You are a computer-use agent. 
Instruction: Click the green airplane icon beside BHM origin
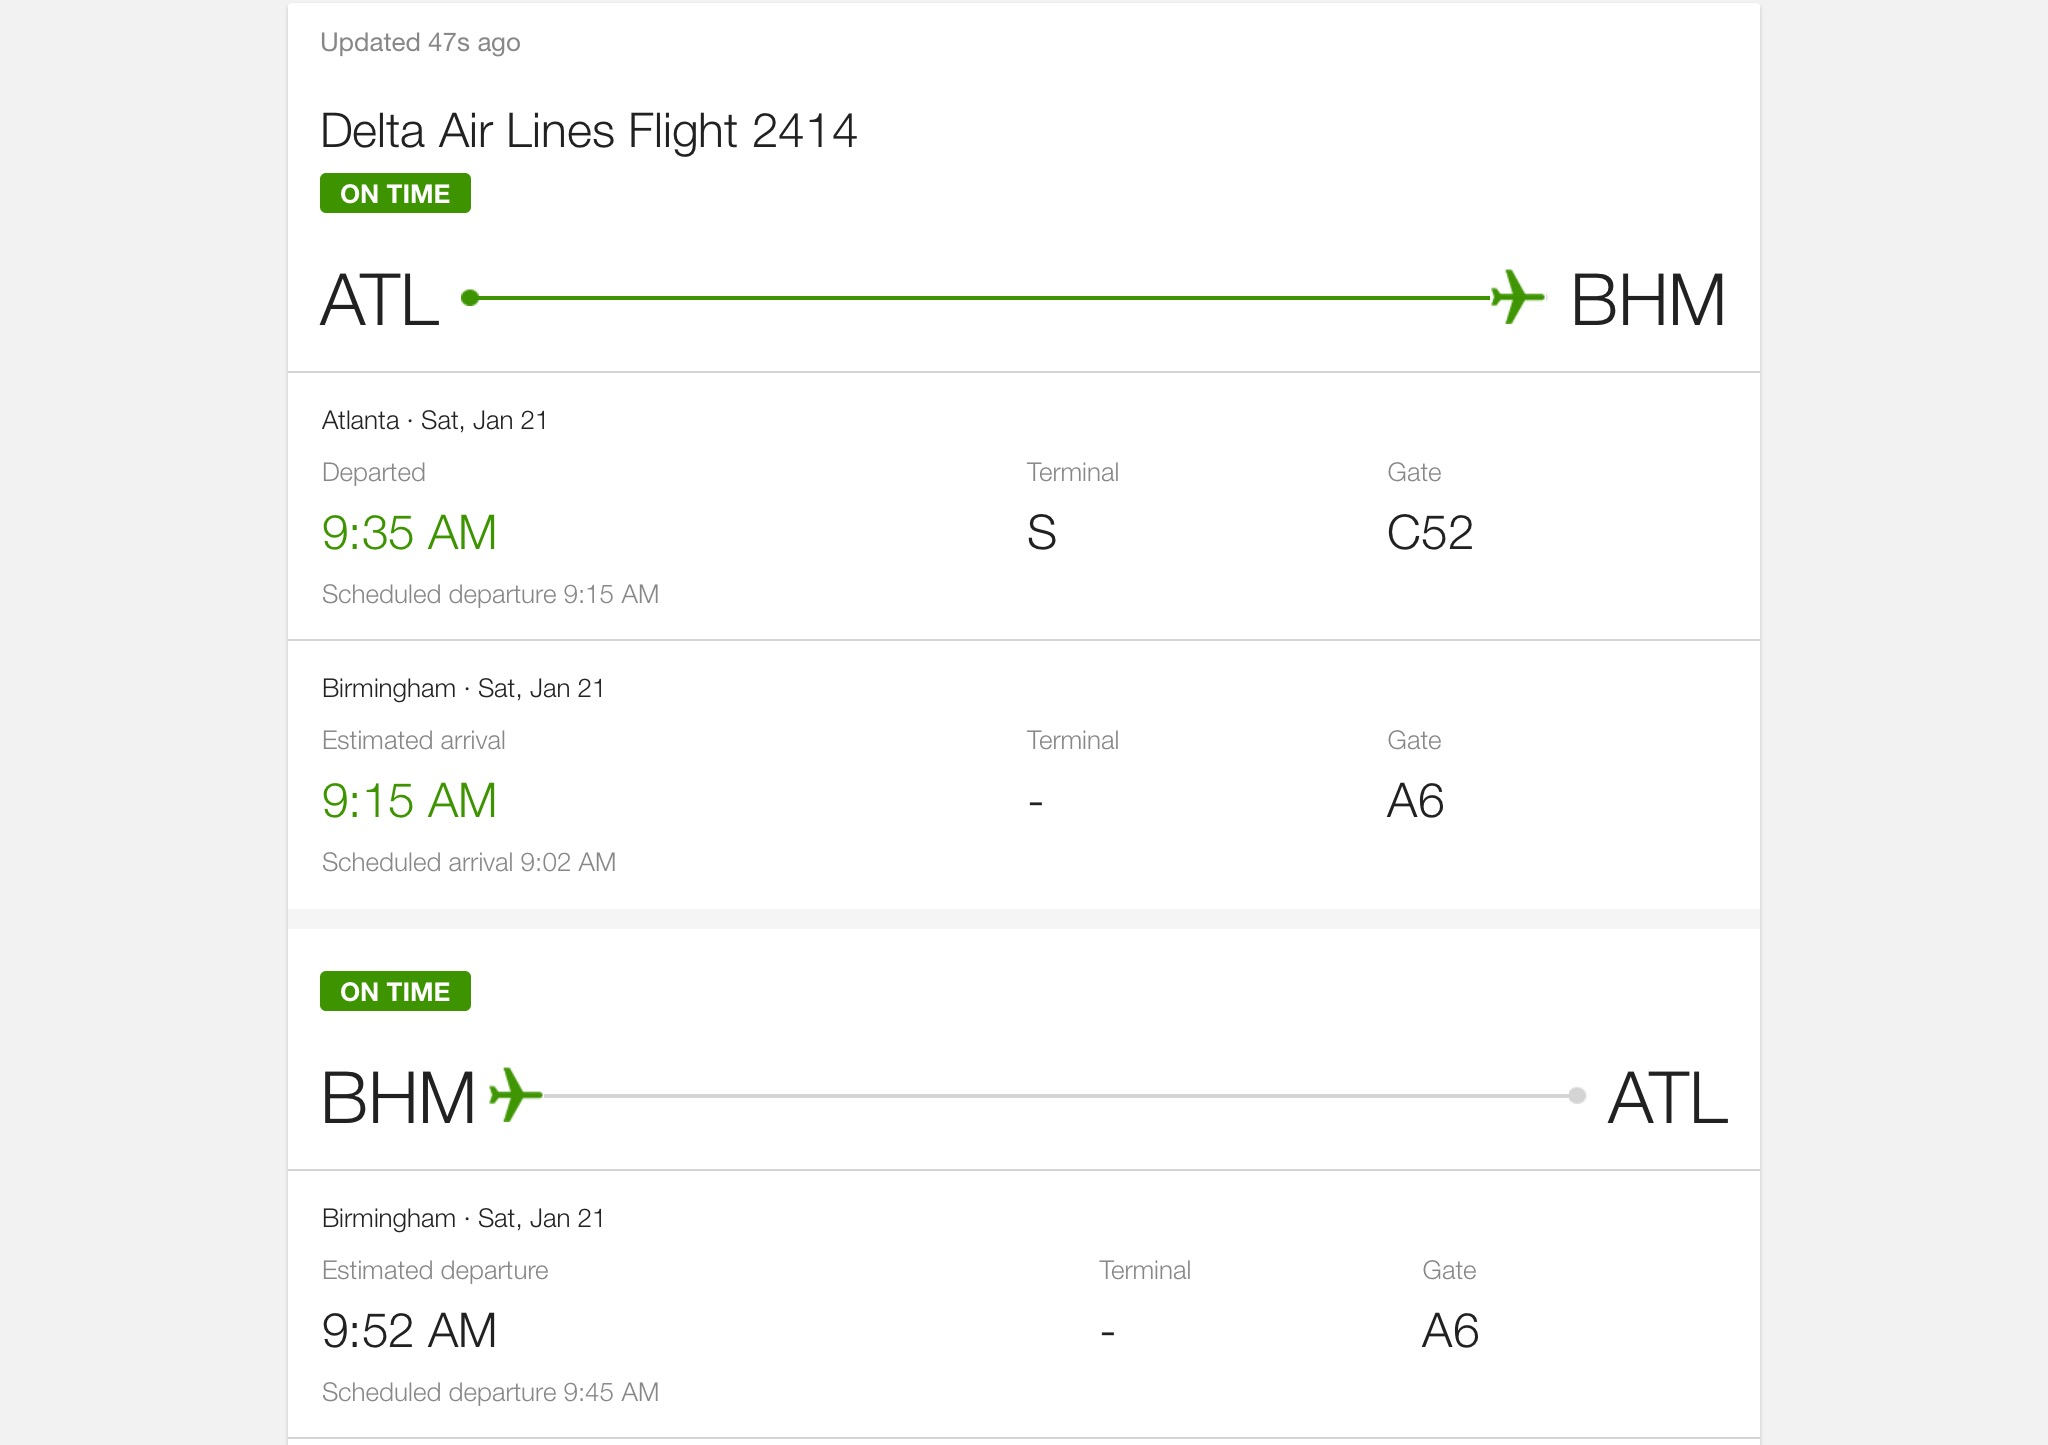516,1095
